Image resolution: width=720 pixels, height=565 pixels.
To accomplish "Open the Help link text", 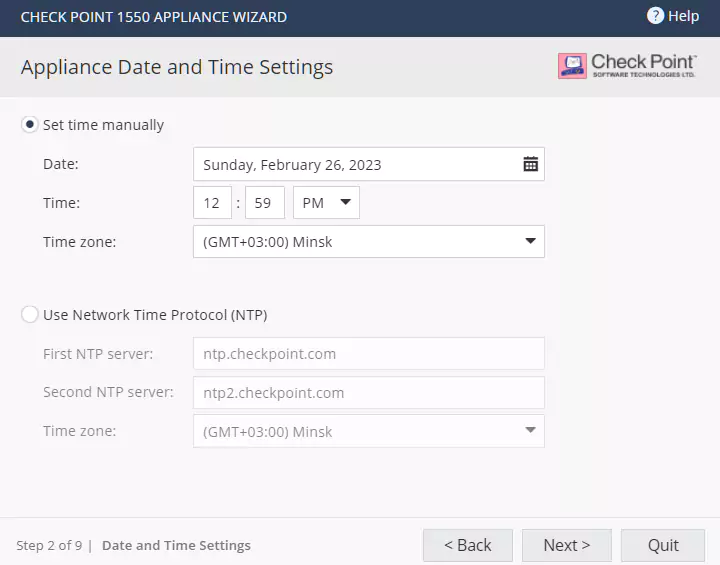I will (684, 16).
